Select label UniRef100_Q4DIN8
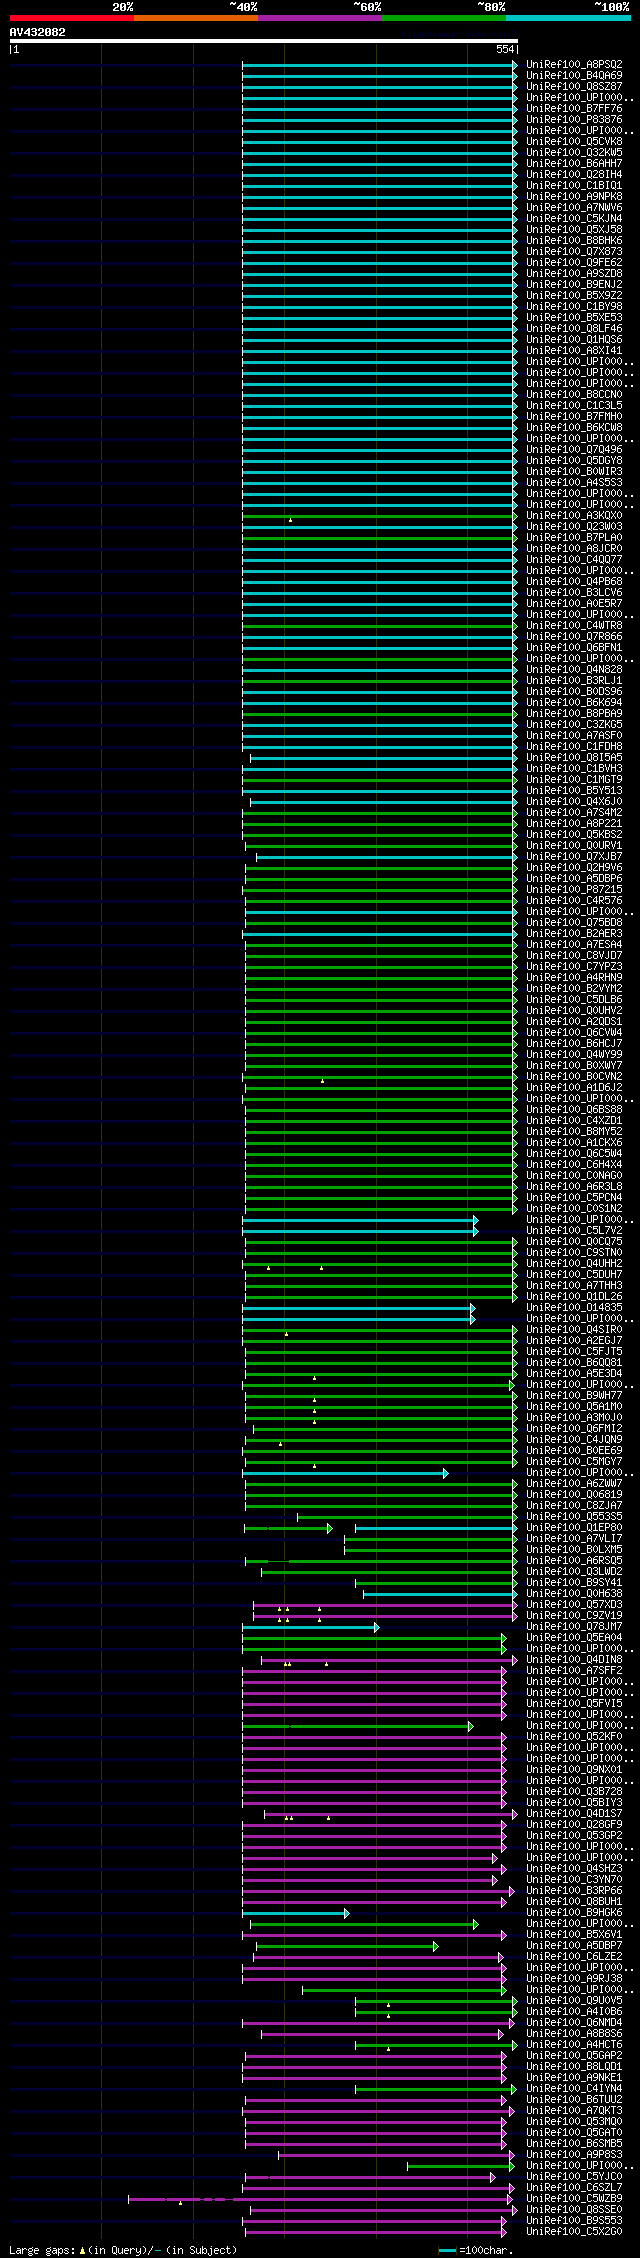 [574, 1659]
